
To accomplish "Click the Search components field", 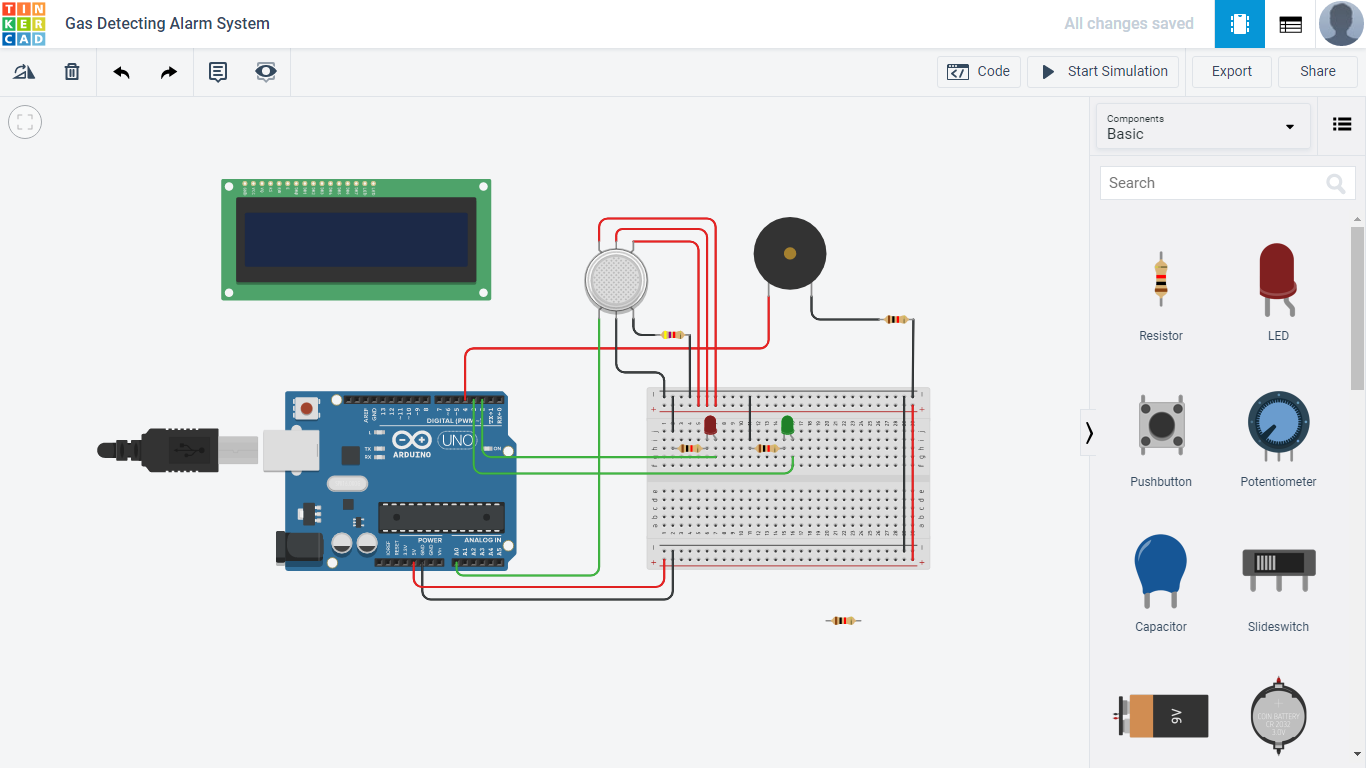I will coord(1210,183).
